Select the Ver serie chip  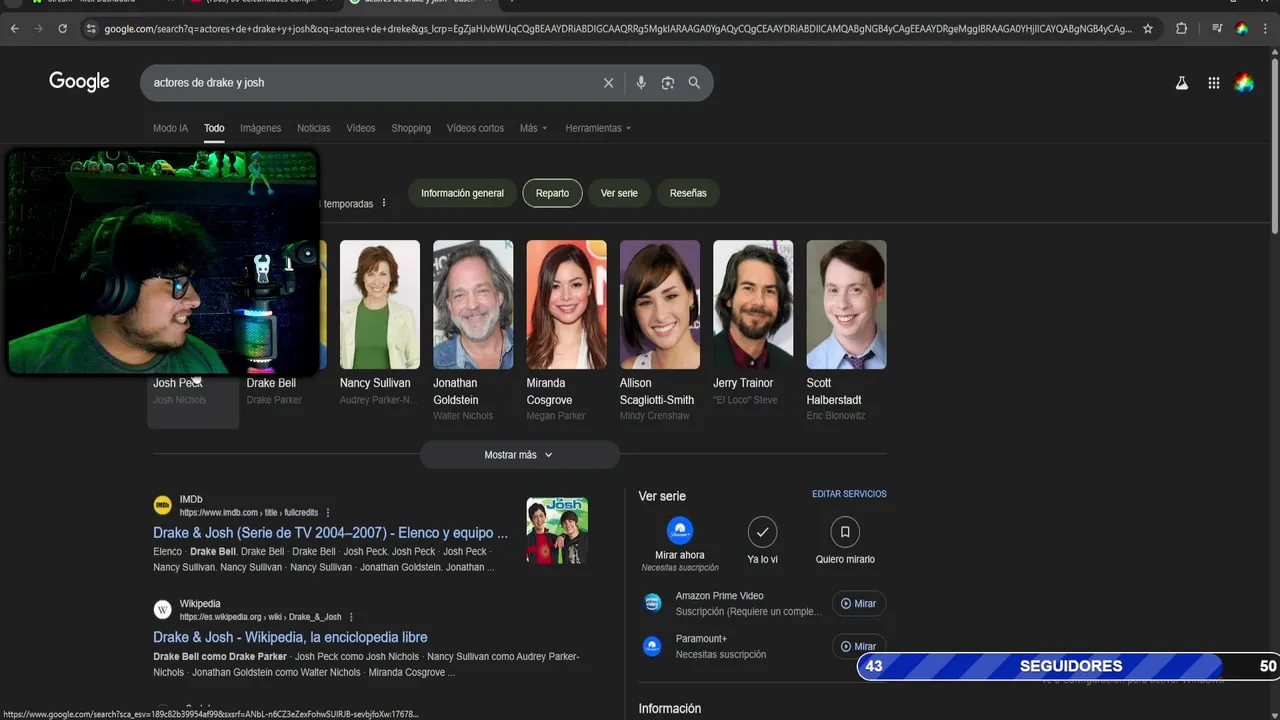(619, 193)
